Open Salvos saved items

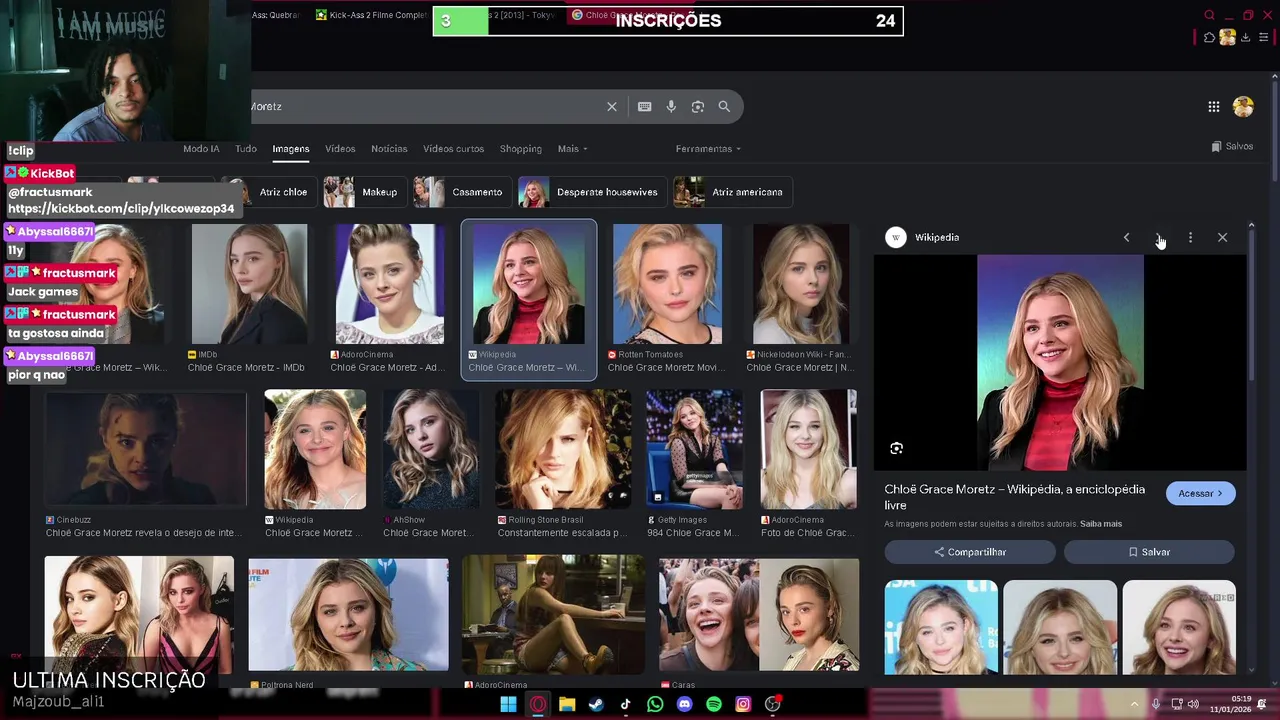(x=1232, y=147)
